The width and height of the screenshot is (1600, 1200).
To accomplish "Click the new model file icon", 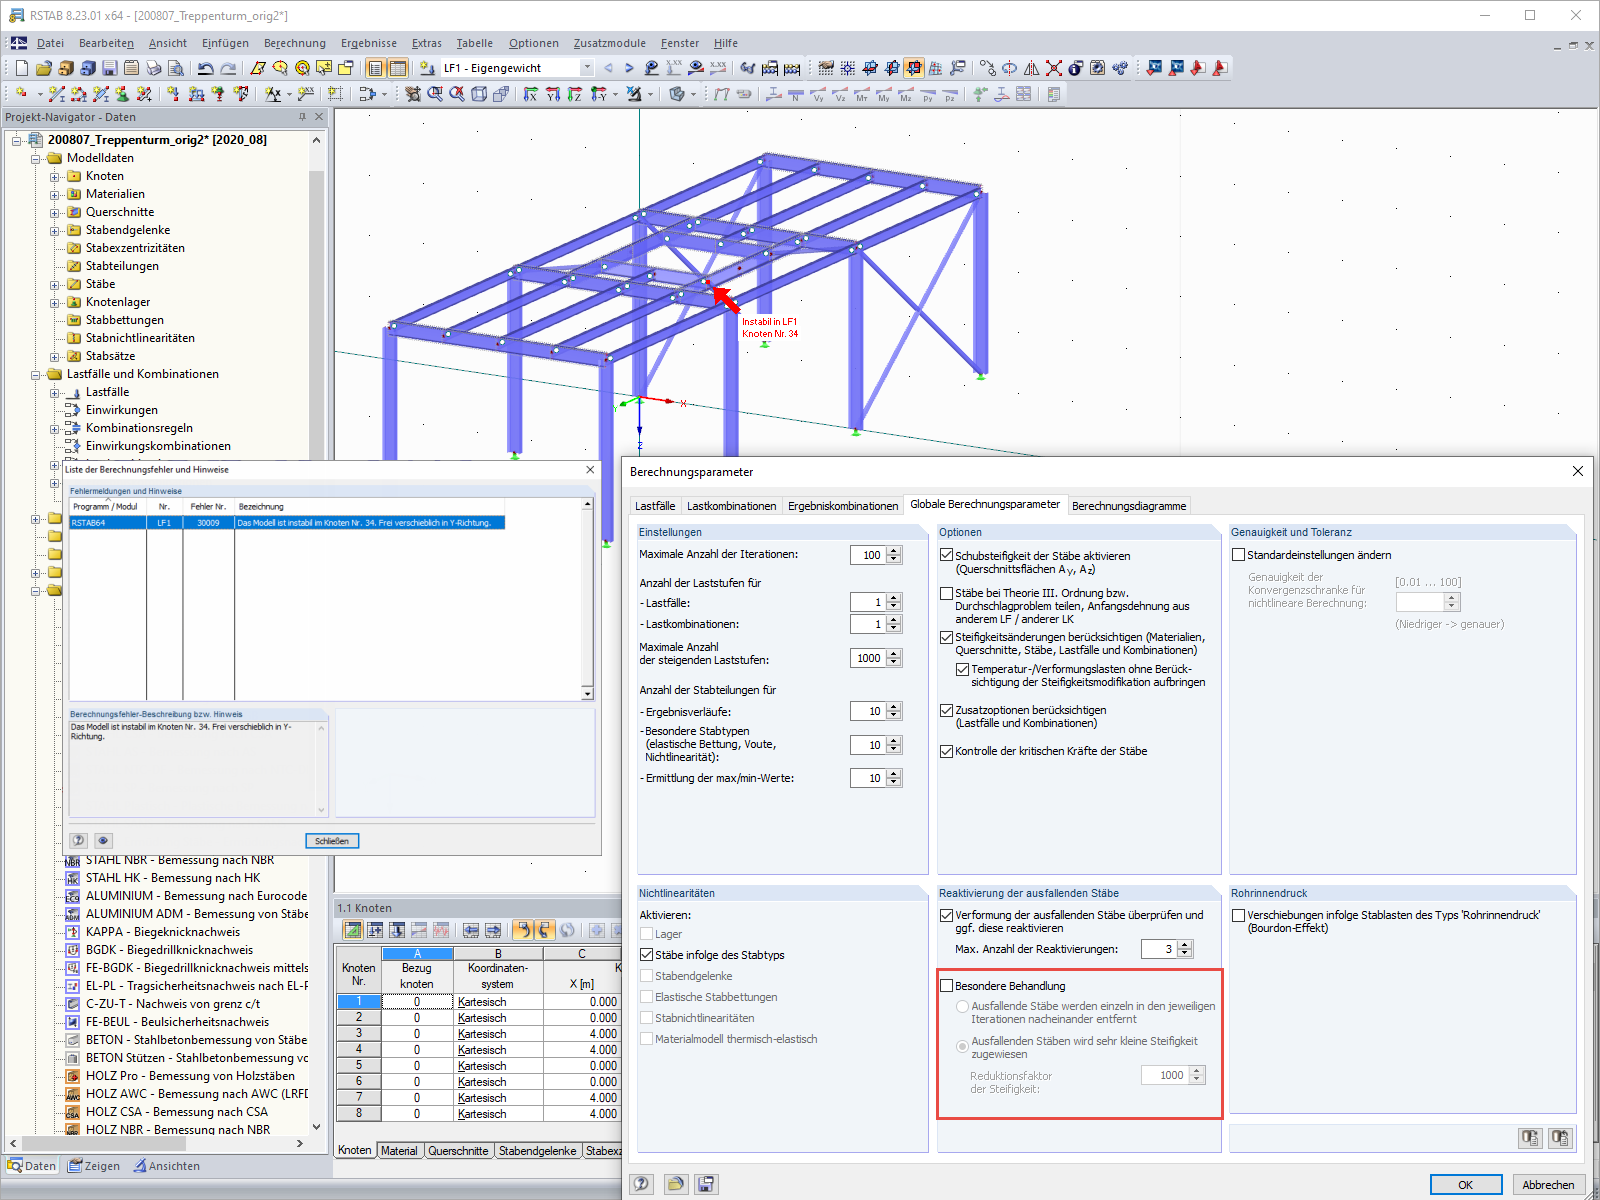I will pyautogui.click(x=22, y=68).
